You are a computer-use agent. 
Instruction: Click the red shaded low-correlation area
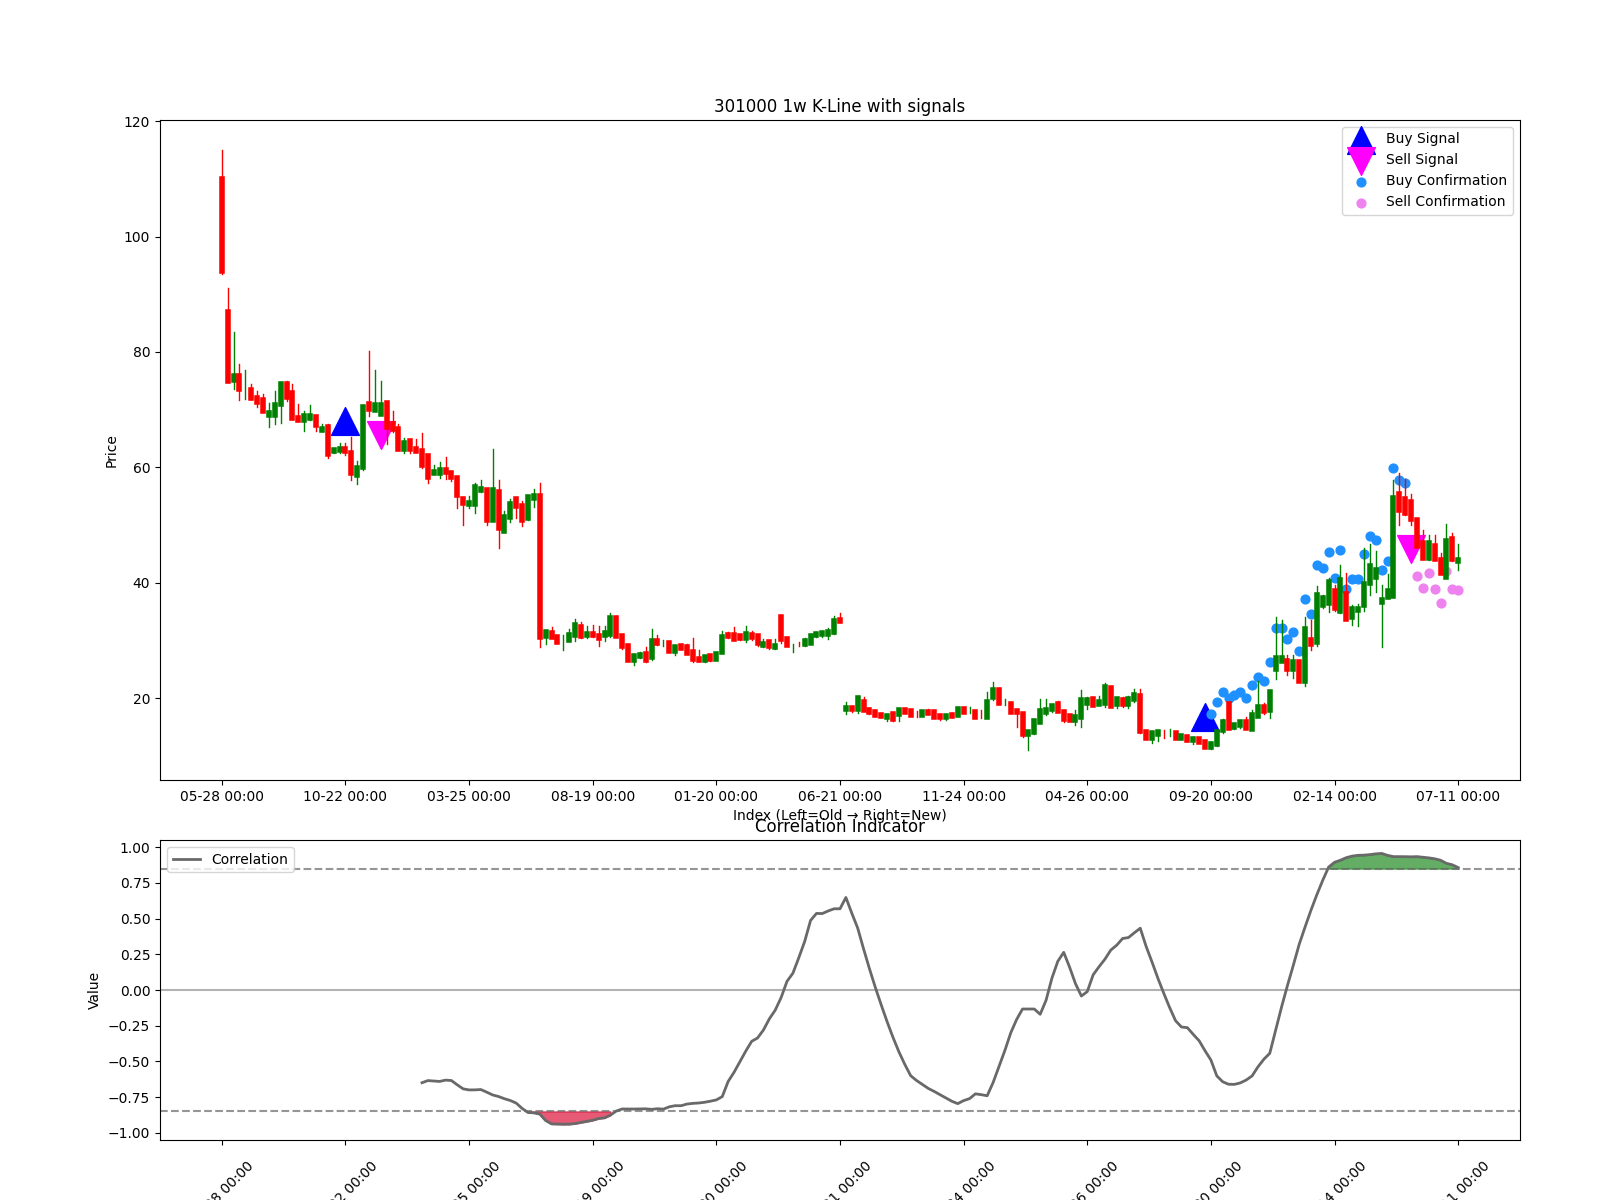[572, 1117]
